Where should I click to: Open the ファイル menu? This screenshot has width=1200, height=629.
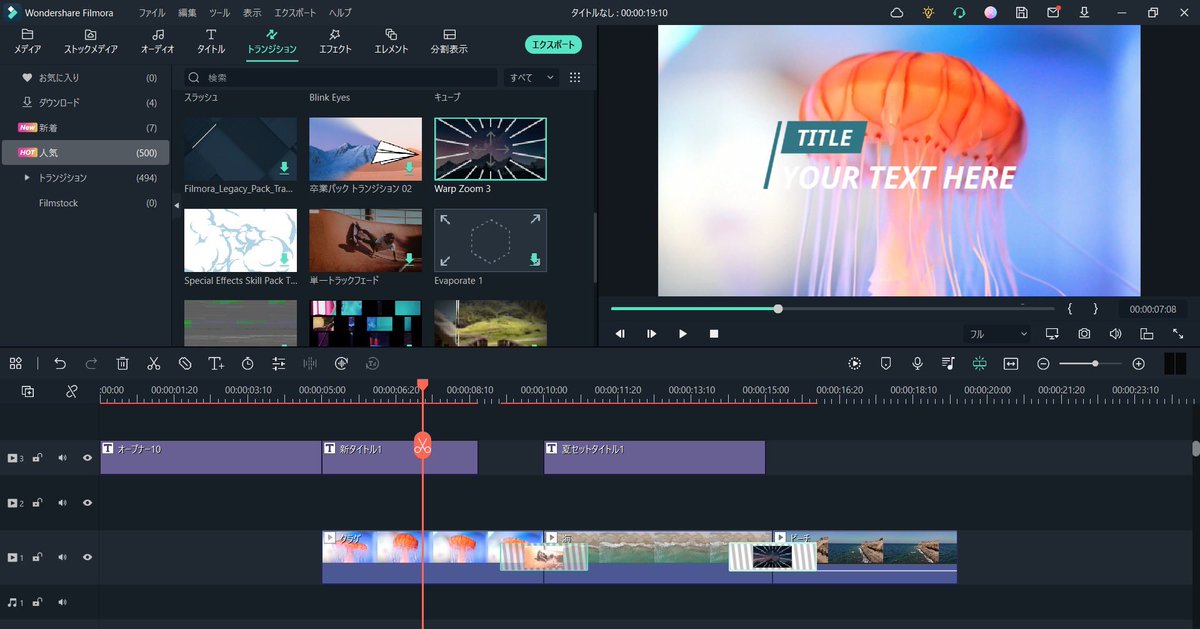tap(152, 13)
